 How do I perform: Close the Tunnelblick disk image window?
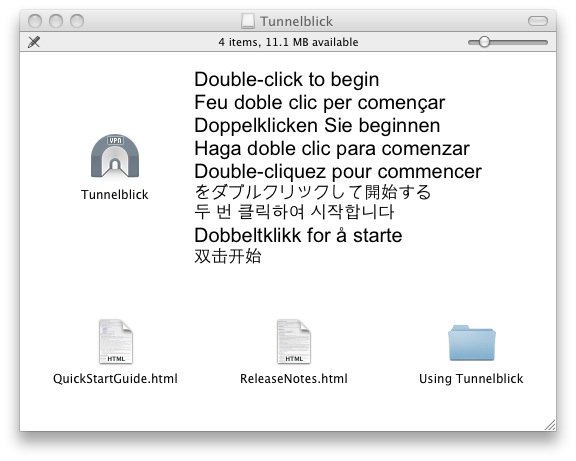[x=35, y=21]
